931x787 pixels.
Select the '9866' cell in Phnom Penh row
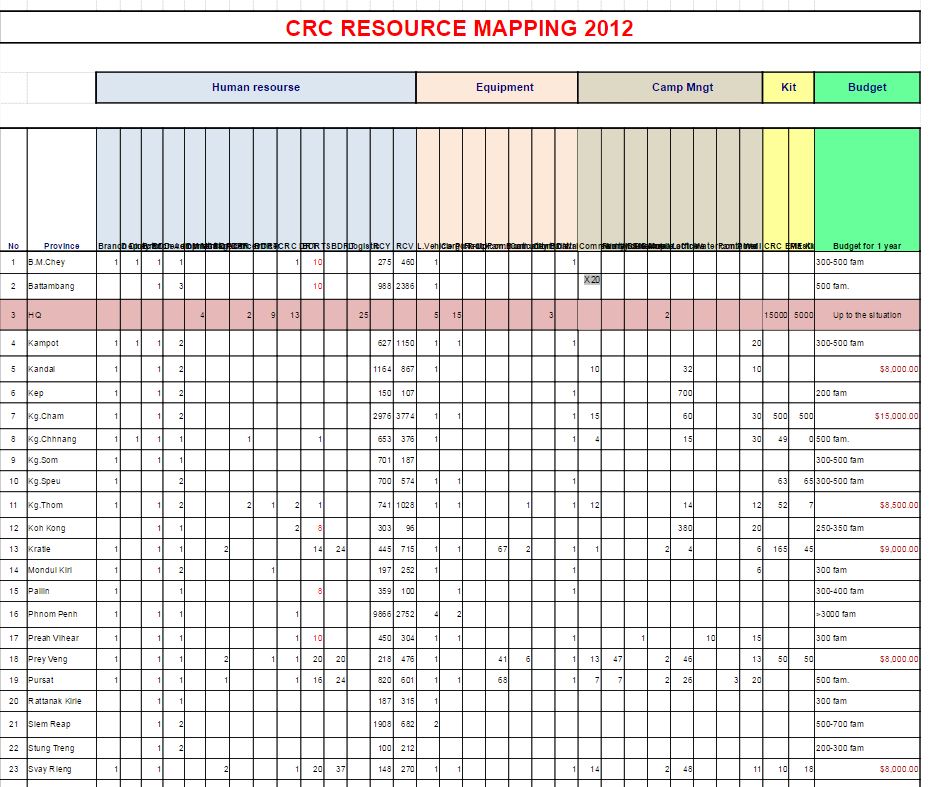pyautogui.click(x=382, y=614)
